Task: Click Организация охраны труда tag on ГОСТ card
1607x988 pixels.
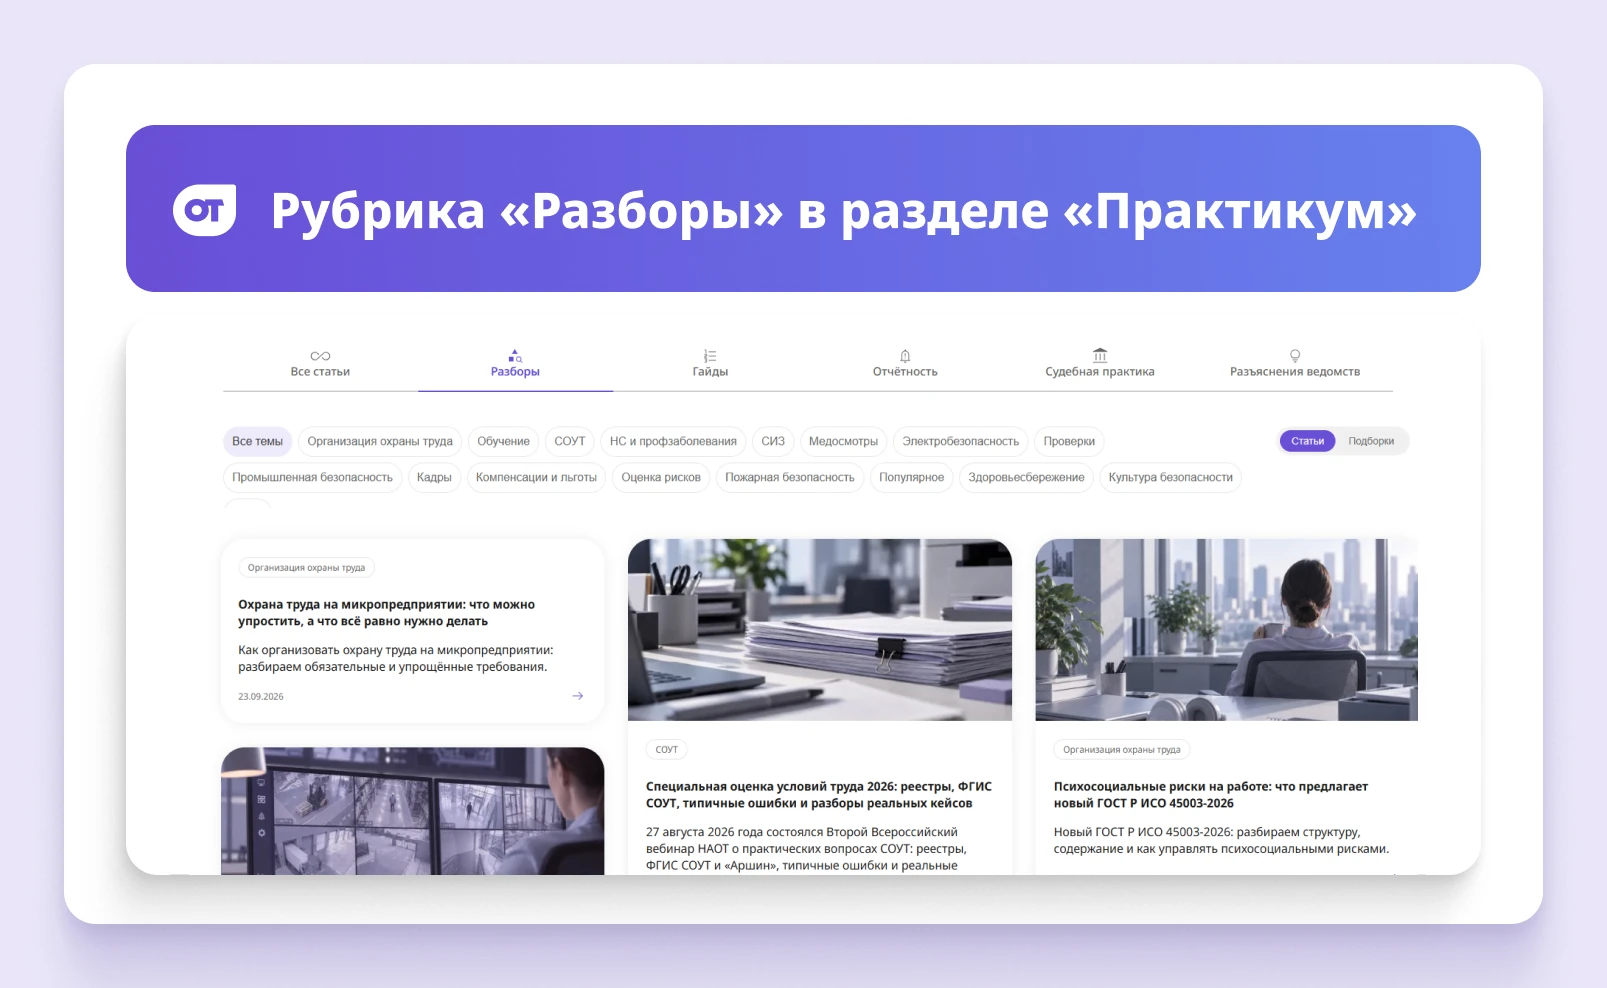Action: 1122,749
